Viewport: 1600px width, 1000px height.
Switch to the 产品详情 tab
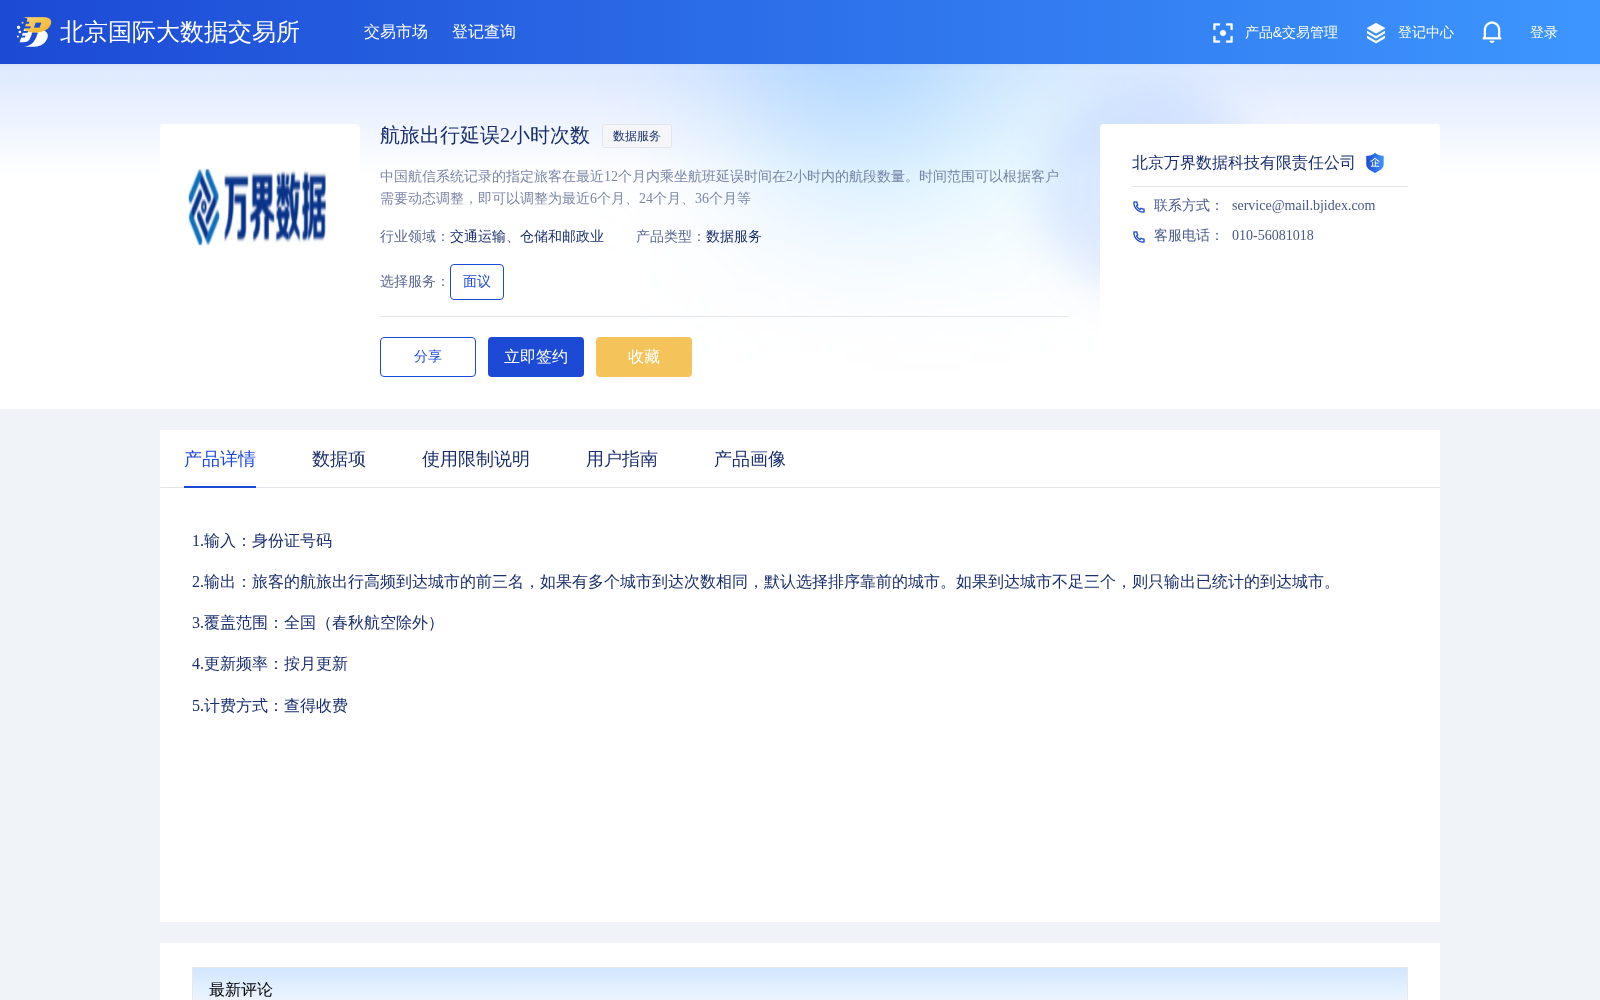point(220,459)
